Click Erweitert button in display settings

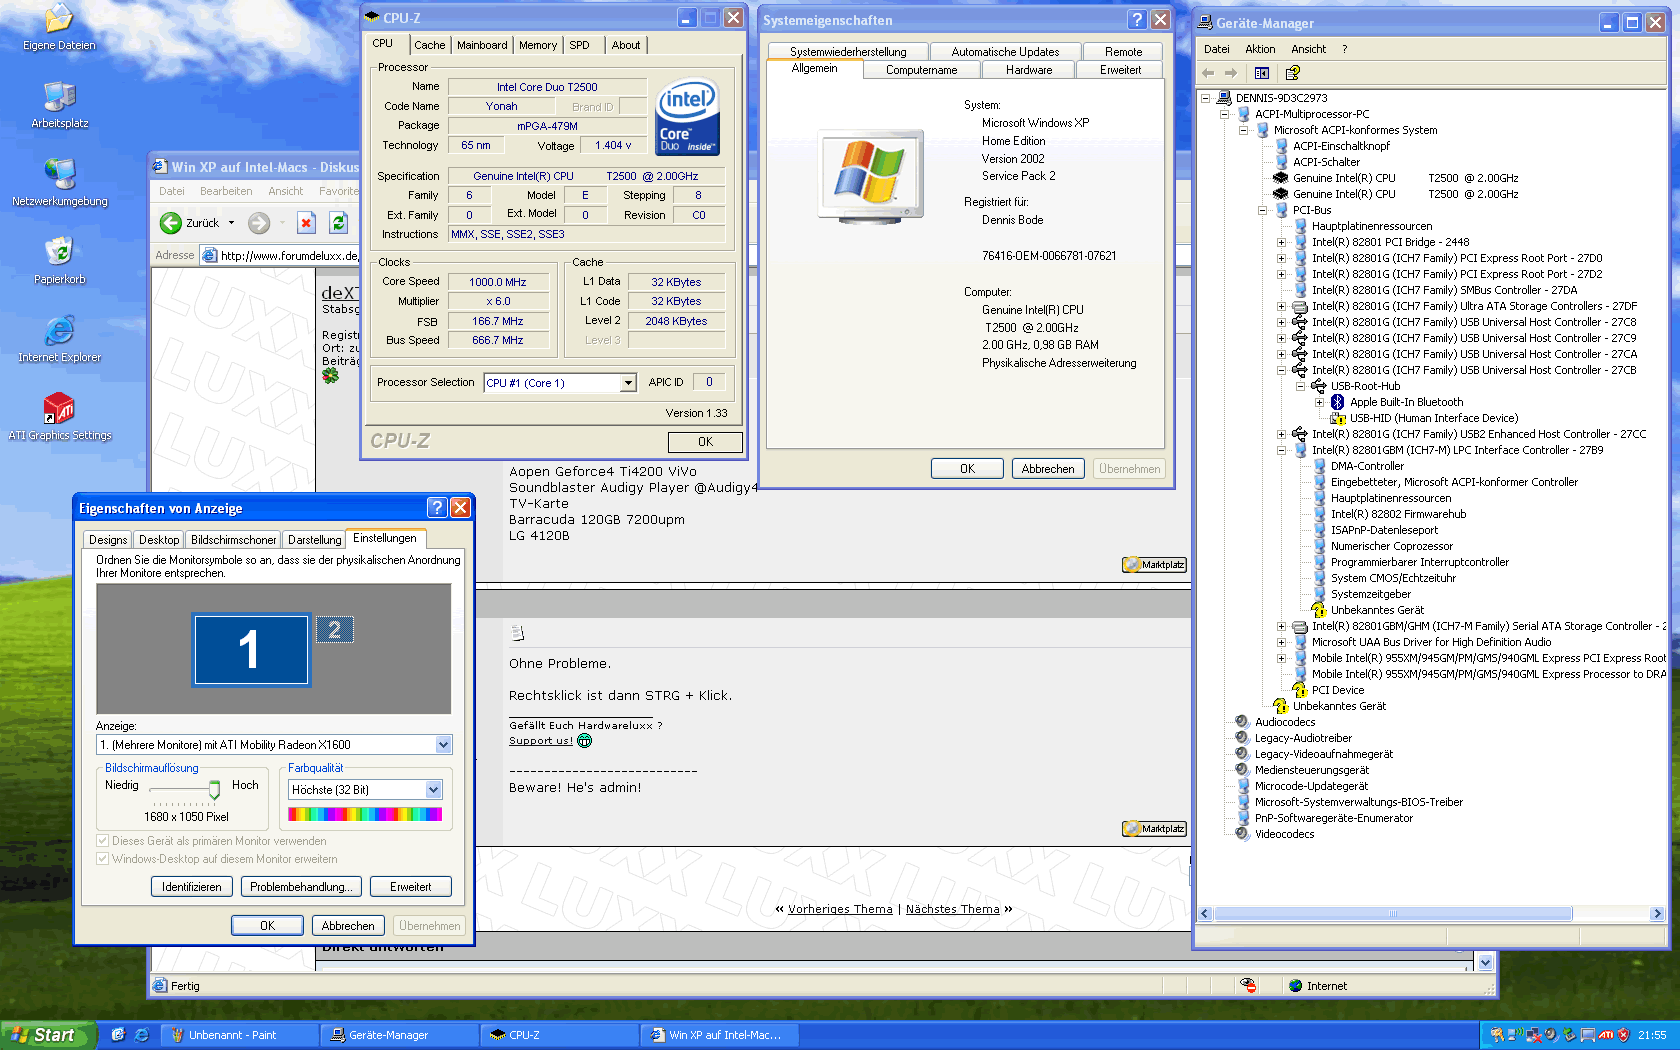coord(410,887)
